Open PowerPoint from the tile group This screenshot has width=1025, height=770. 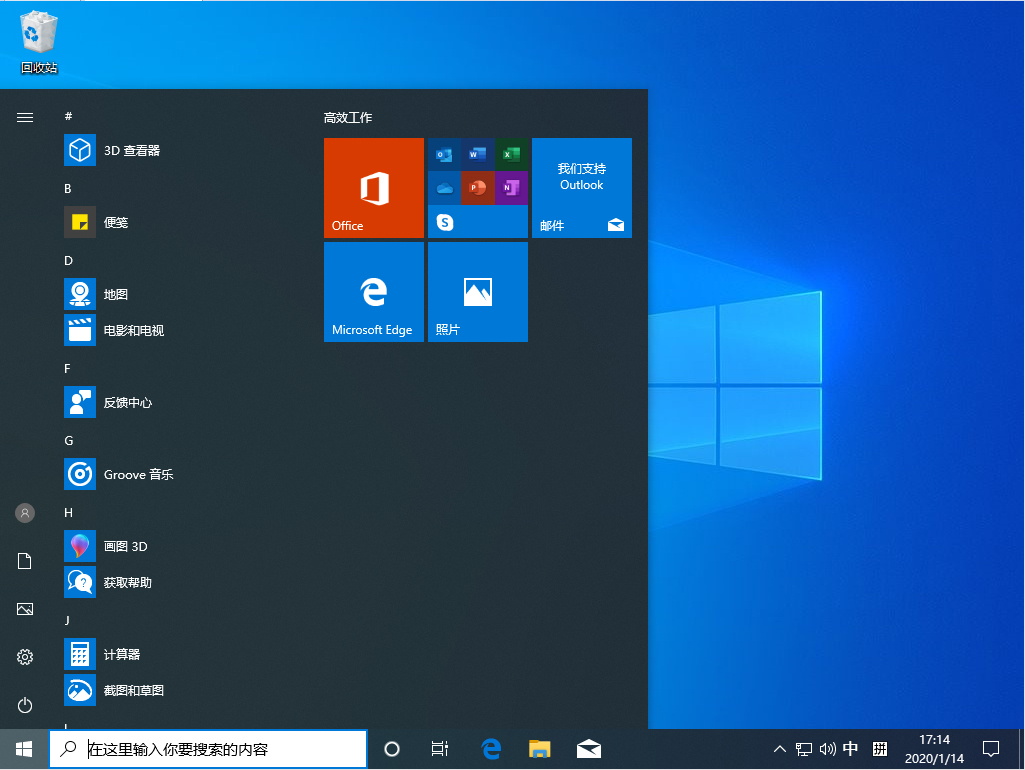click(478, 188)
